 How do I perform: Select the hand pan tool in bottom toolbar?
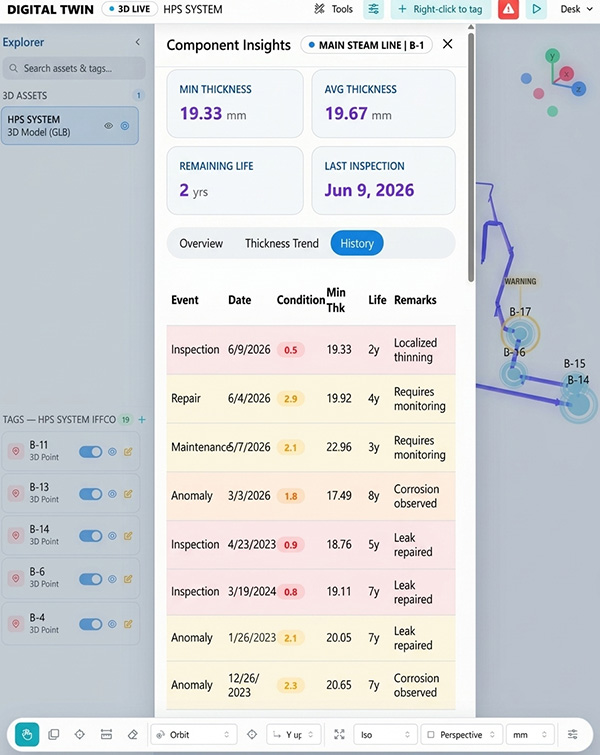(x=27, y=734)
